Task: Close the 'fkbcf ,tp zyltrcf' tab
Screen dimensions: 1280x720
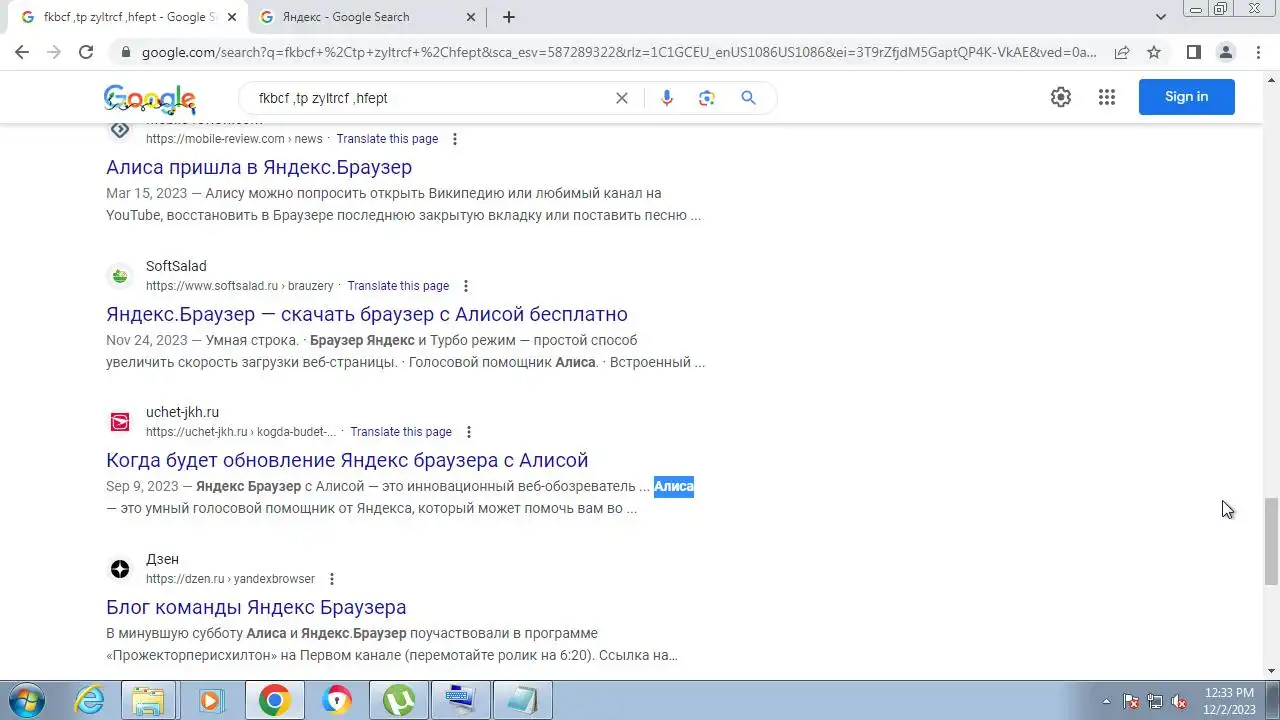Action: pyautogui.click(x=232, y=17)
